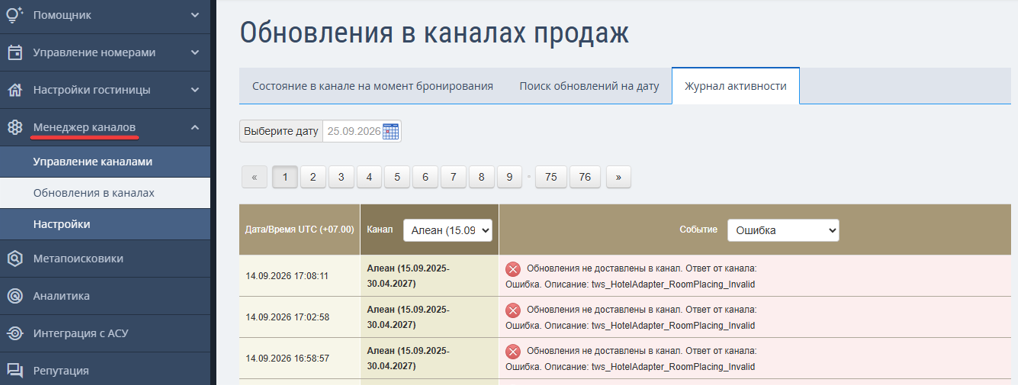Image resolution: width=1018 pixels, height=385 pixels.
Task: Expand the Помощник menu chevron
Action: pos(195,14)
